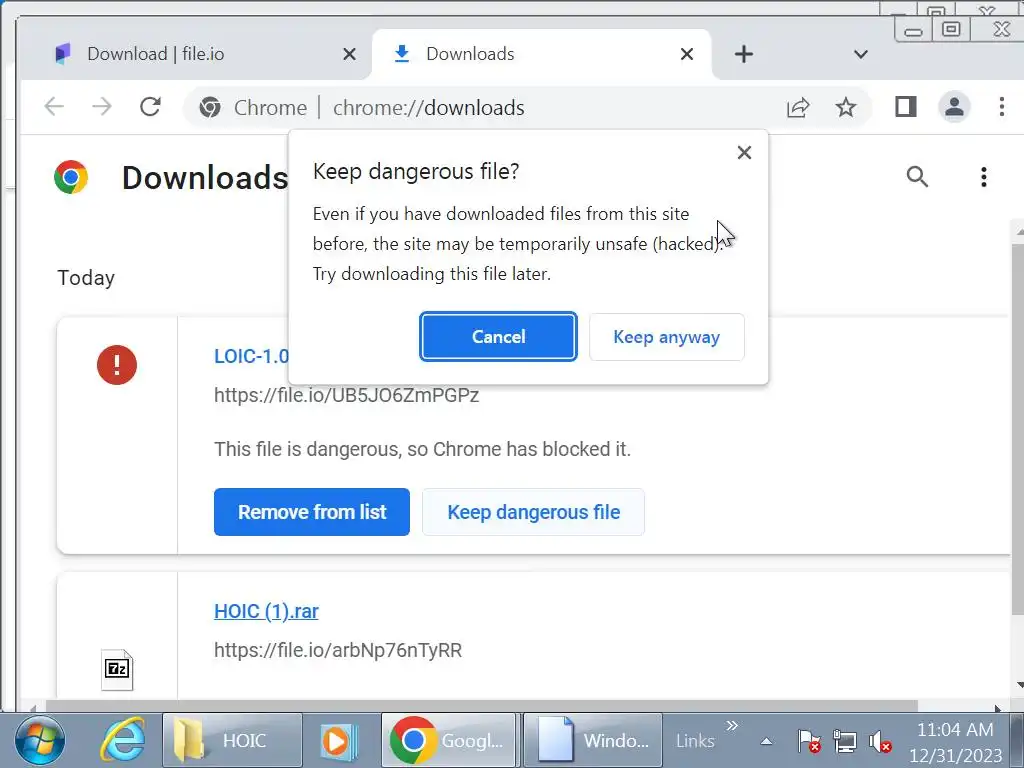Switch to Google Chrome taskbar item
The height and width of the screenshot is (768, 1024).
pyautogui.click(x=449, y=741)
